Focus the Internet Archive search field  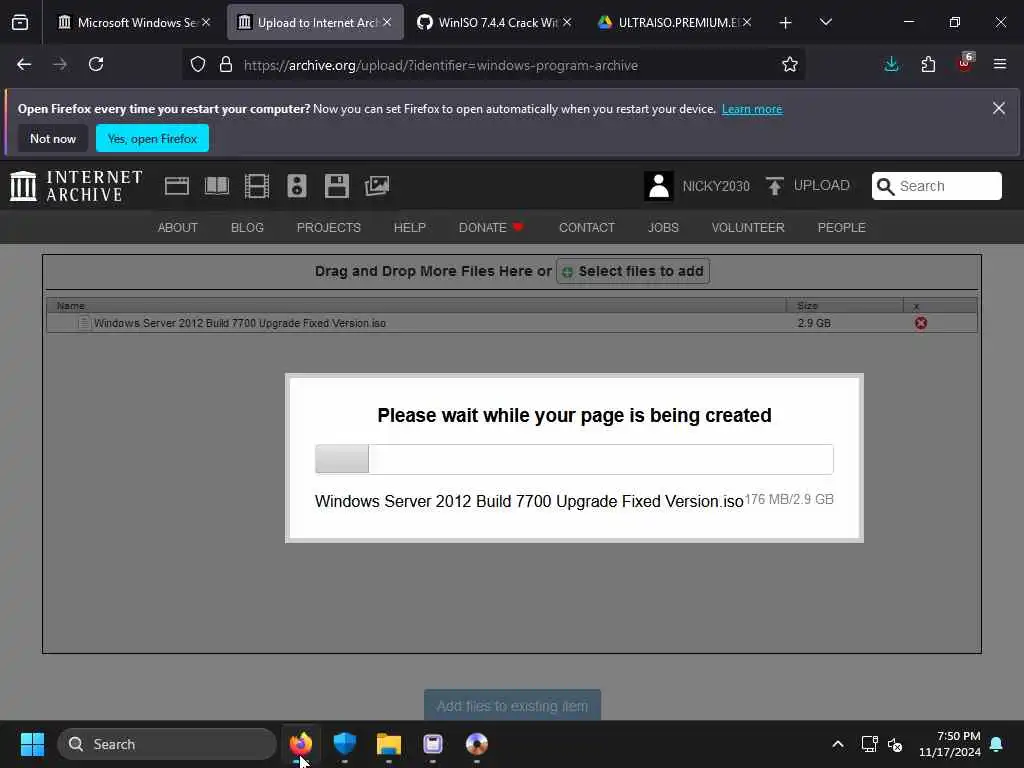(x=936, y=186)
